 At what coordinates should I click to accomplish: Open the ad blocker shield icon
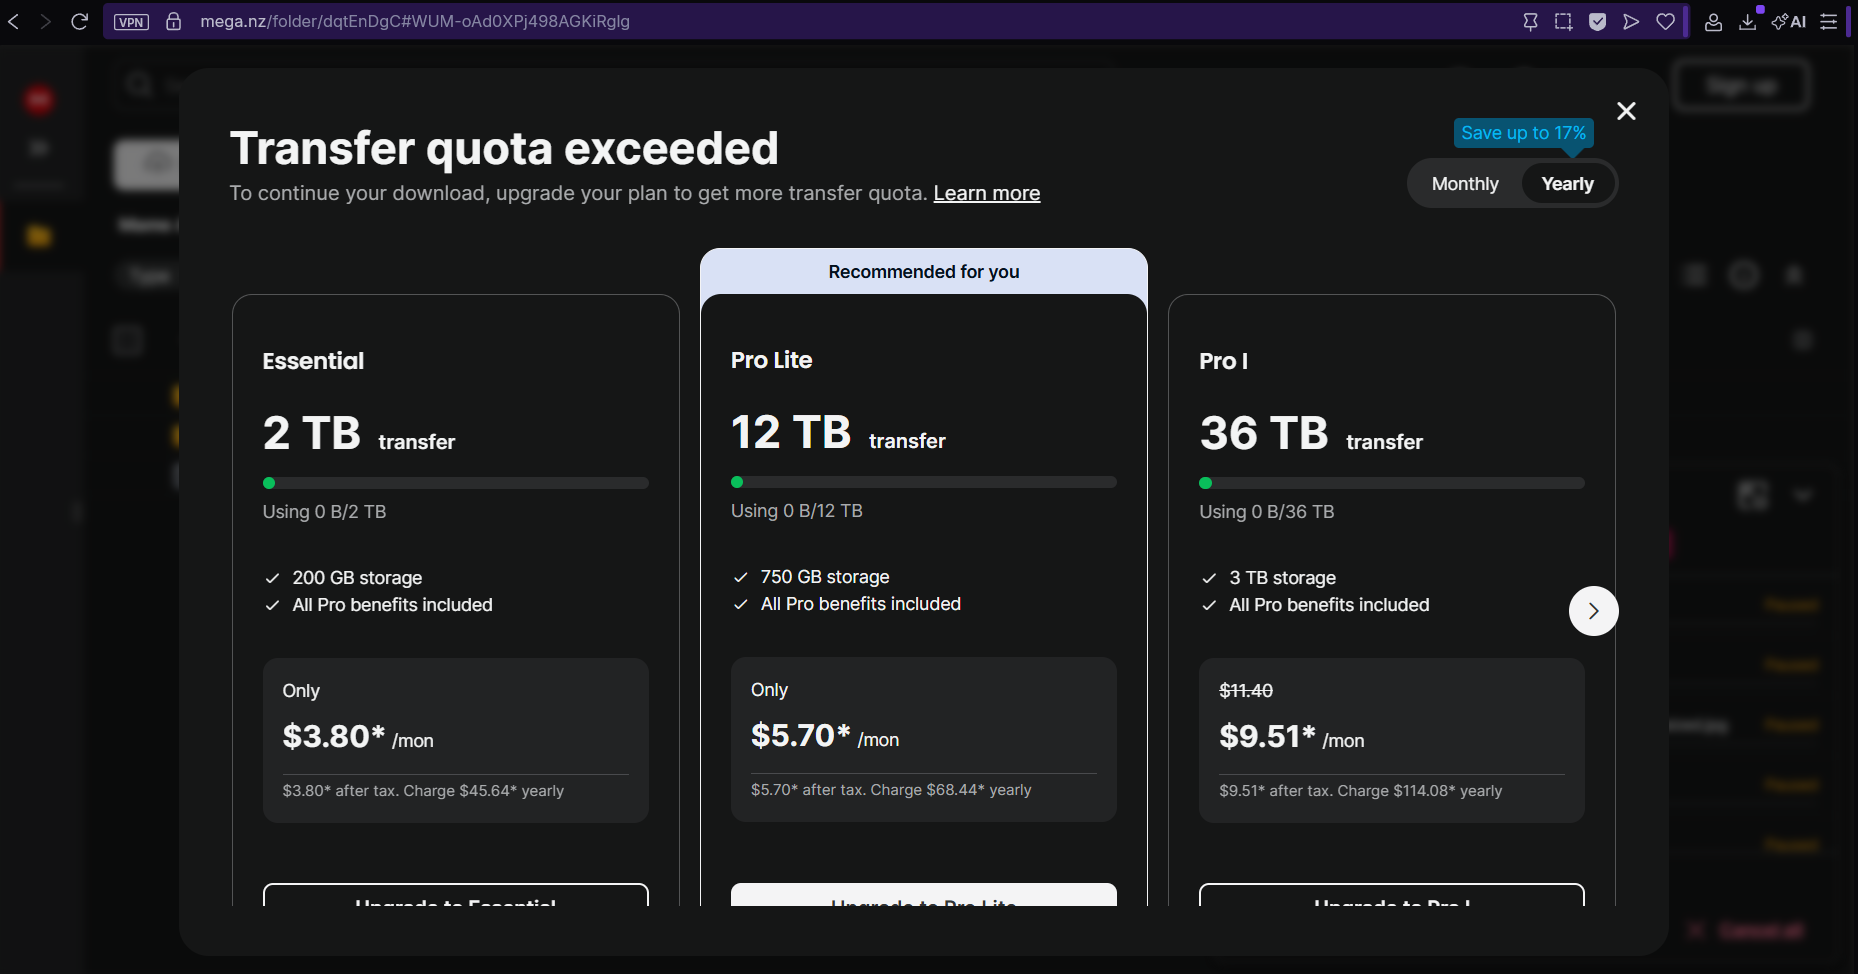click(1598, 21)
